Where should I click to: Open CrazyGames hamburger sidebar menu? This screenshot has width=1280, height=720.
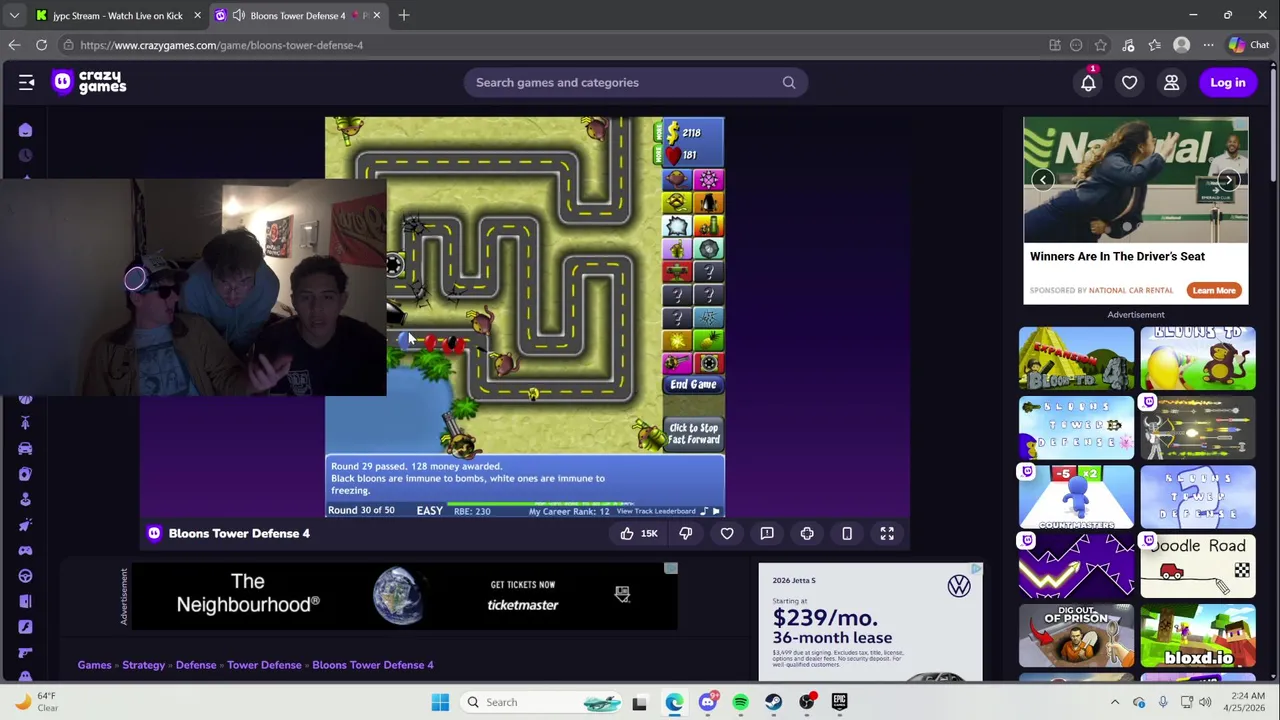(x=26, y=83)
